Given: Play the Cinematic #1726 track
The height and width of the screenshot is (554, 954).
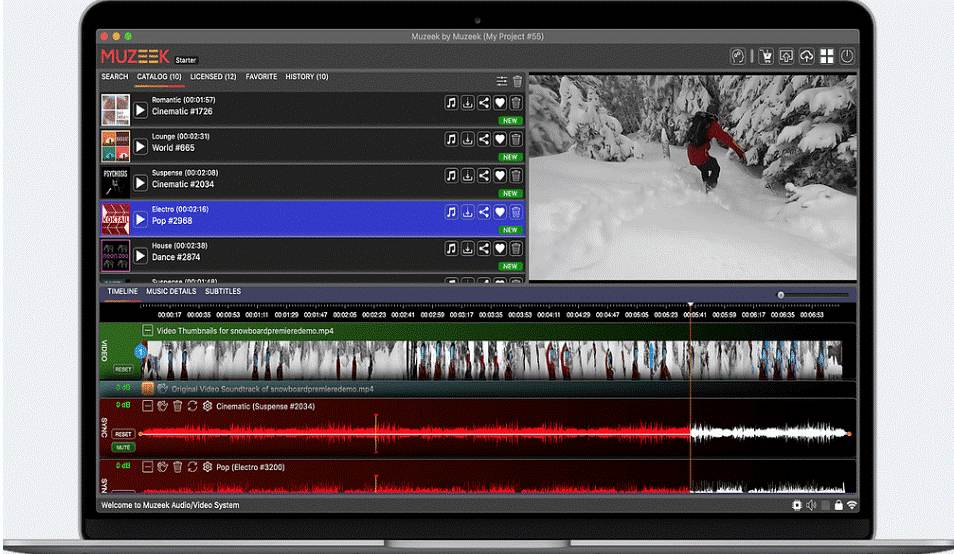Looking at the screenshot, I should pyautogui.click(x=141, y=110).
